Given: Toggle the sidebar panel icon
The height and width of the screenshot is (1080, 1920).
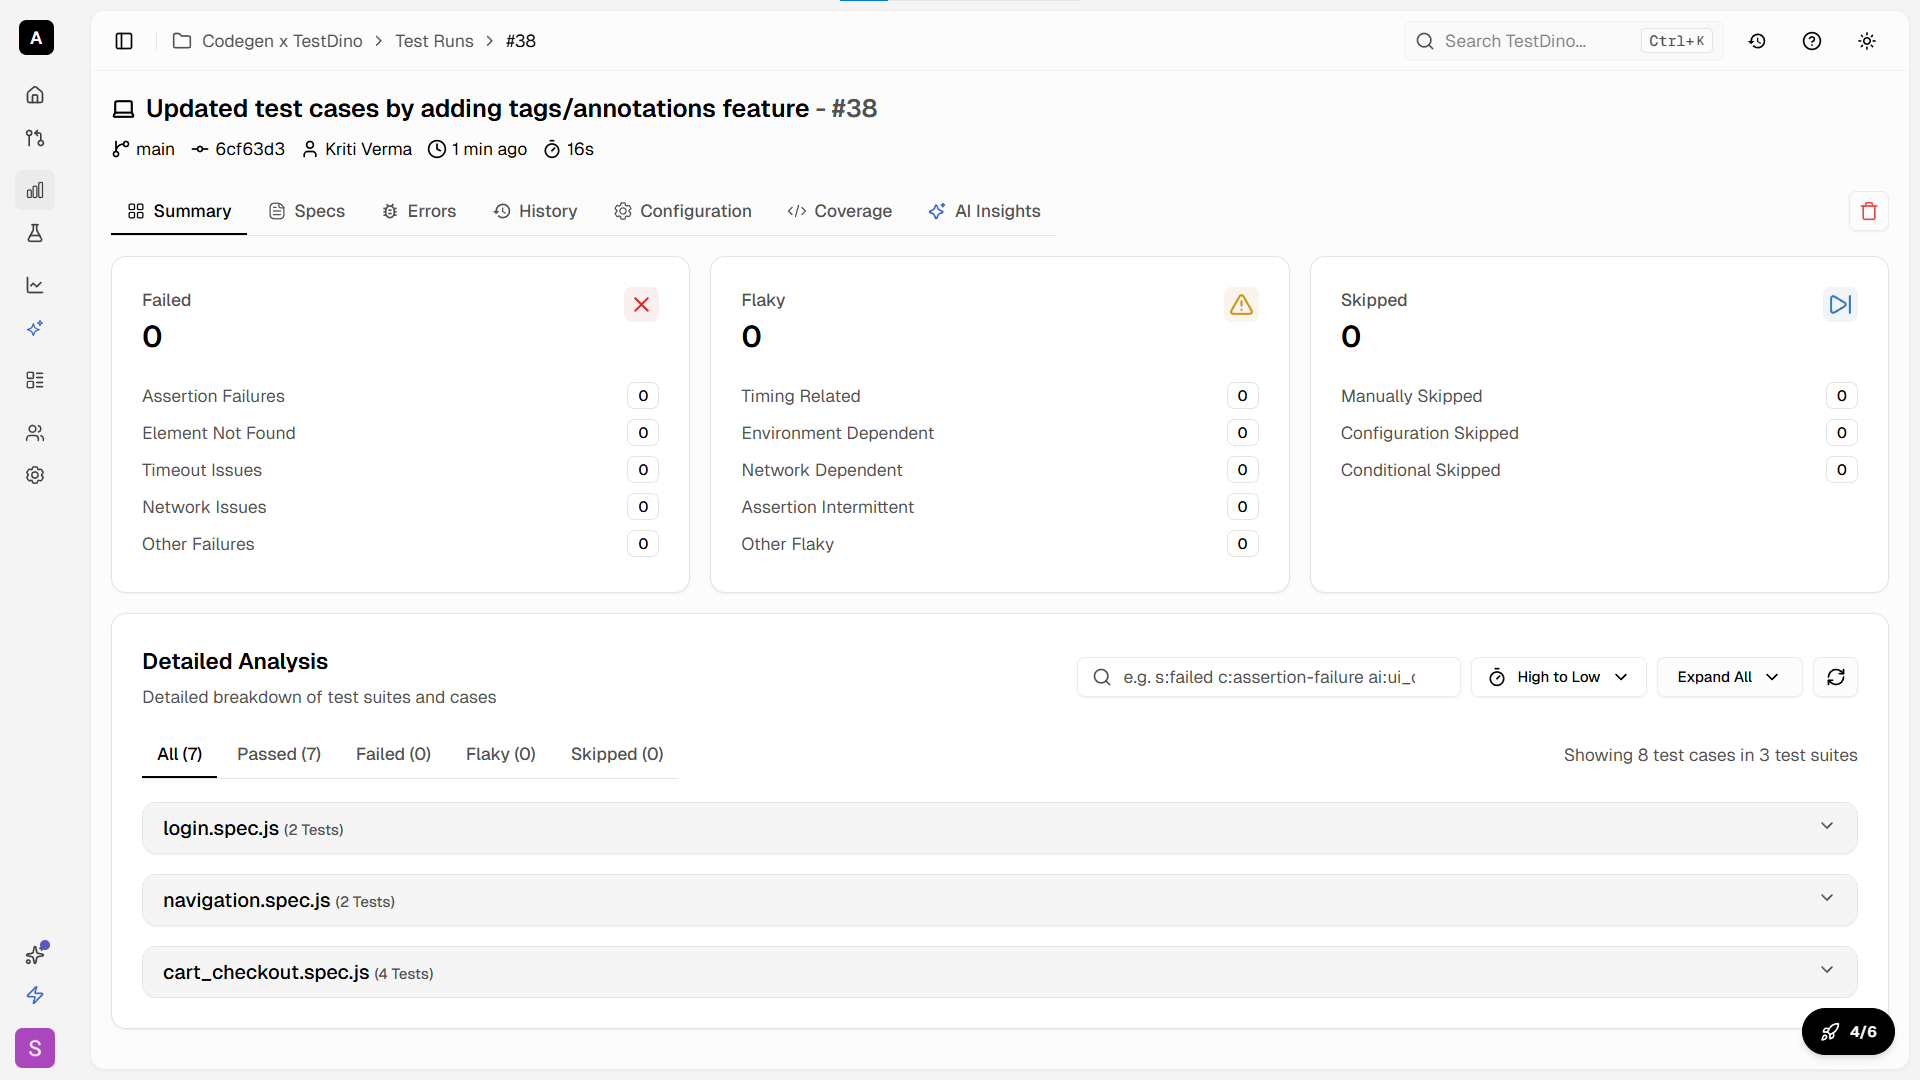Looking at the screenshot, I should coord(124,41).
